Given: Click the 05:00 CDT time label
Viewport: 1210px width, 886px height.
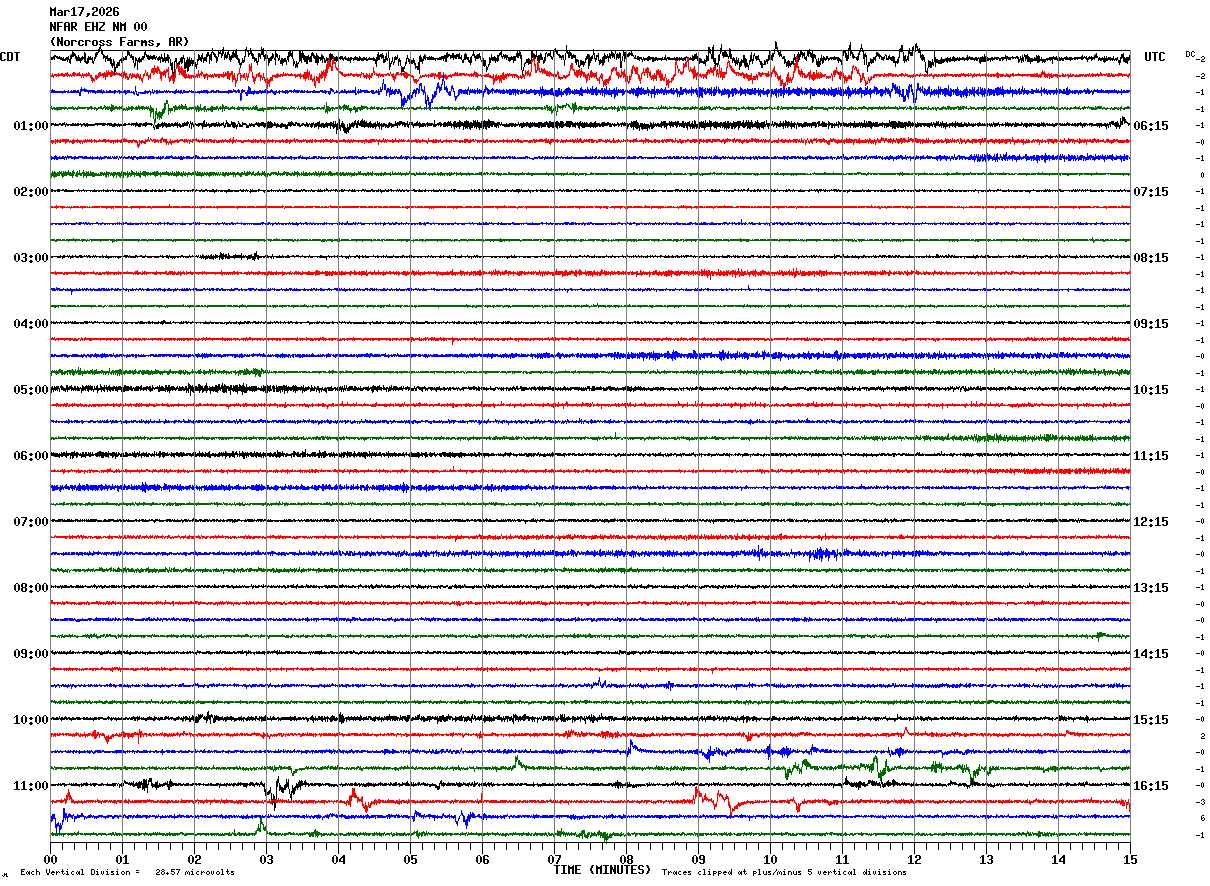Looking at the screenshot, I should coord(31,390).
